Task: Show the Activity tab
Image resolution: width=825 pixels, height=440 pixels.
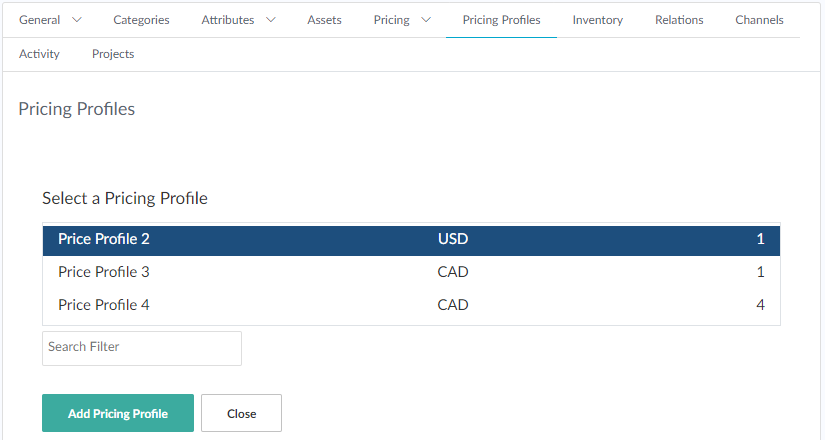Action: (x=39, y=54)
